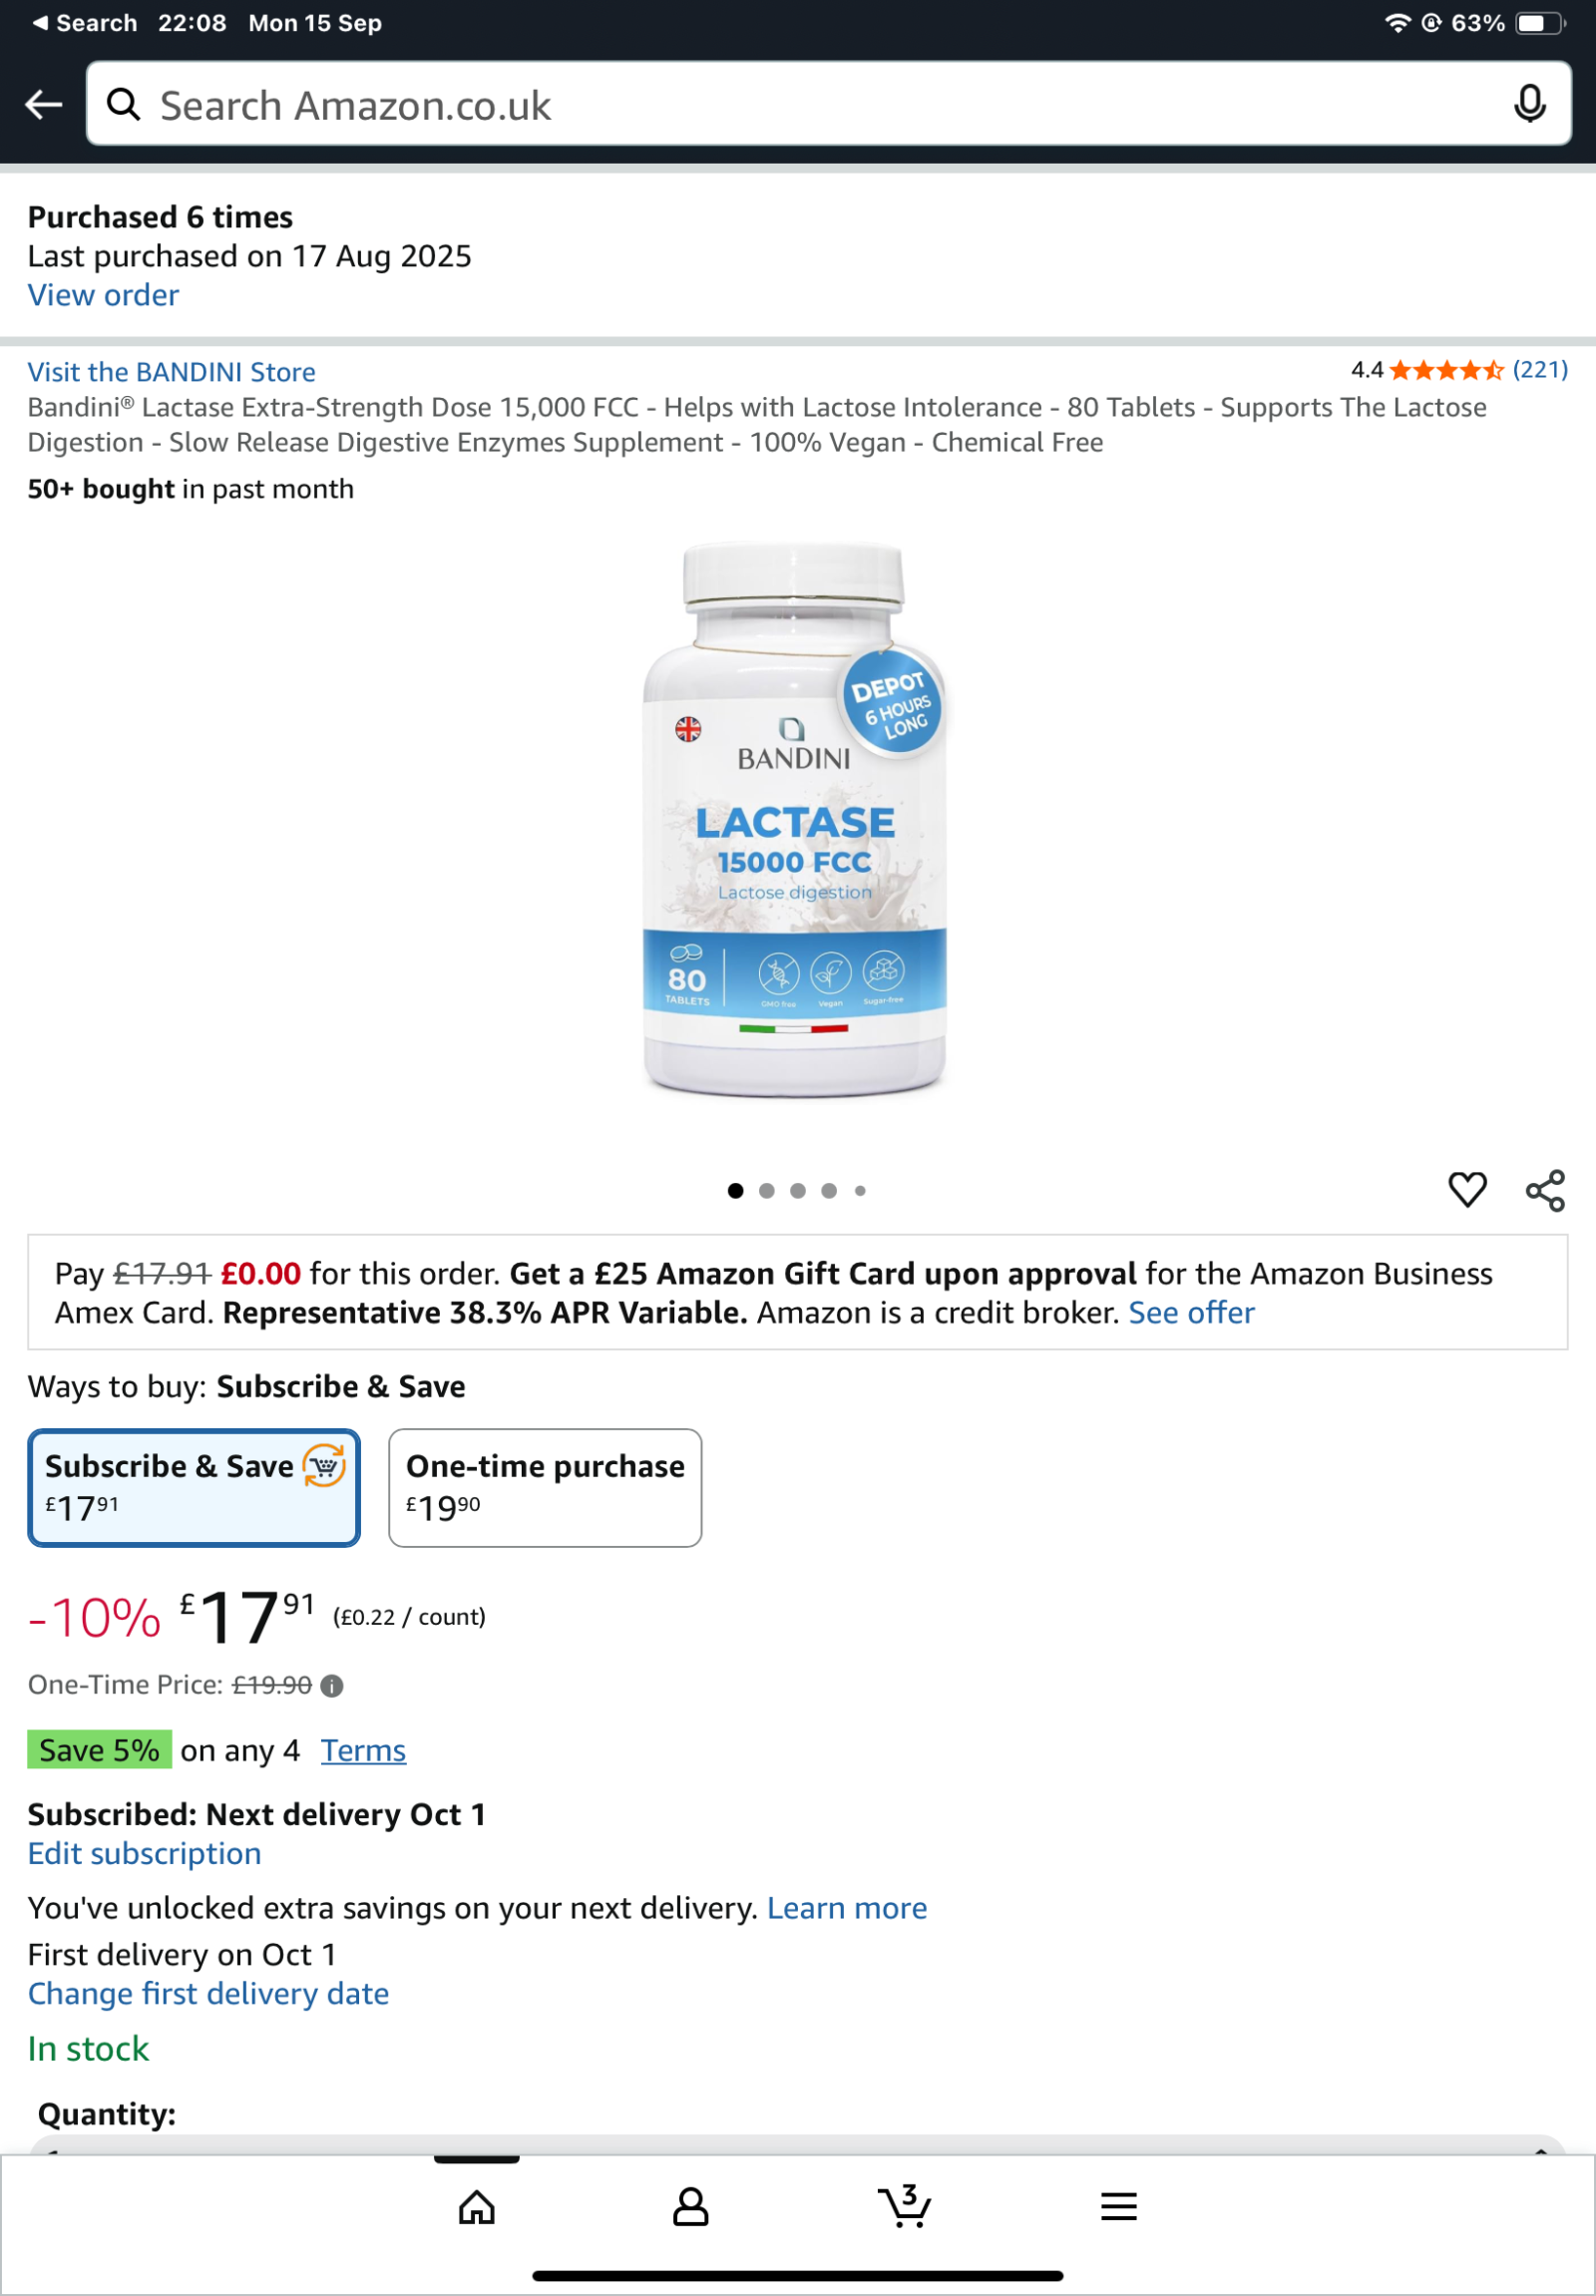This screenshot has width=1596, height=2296.
Task: Expand the Quantity dropdown
Action: 797,2144
